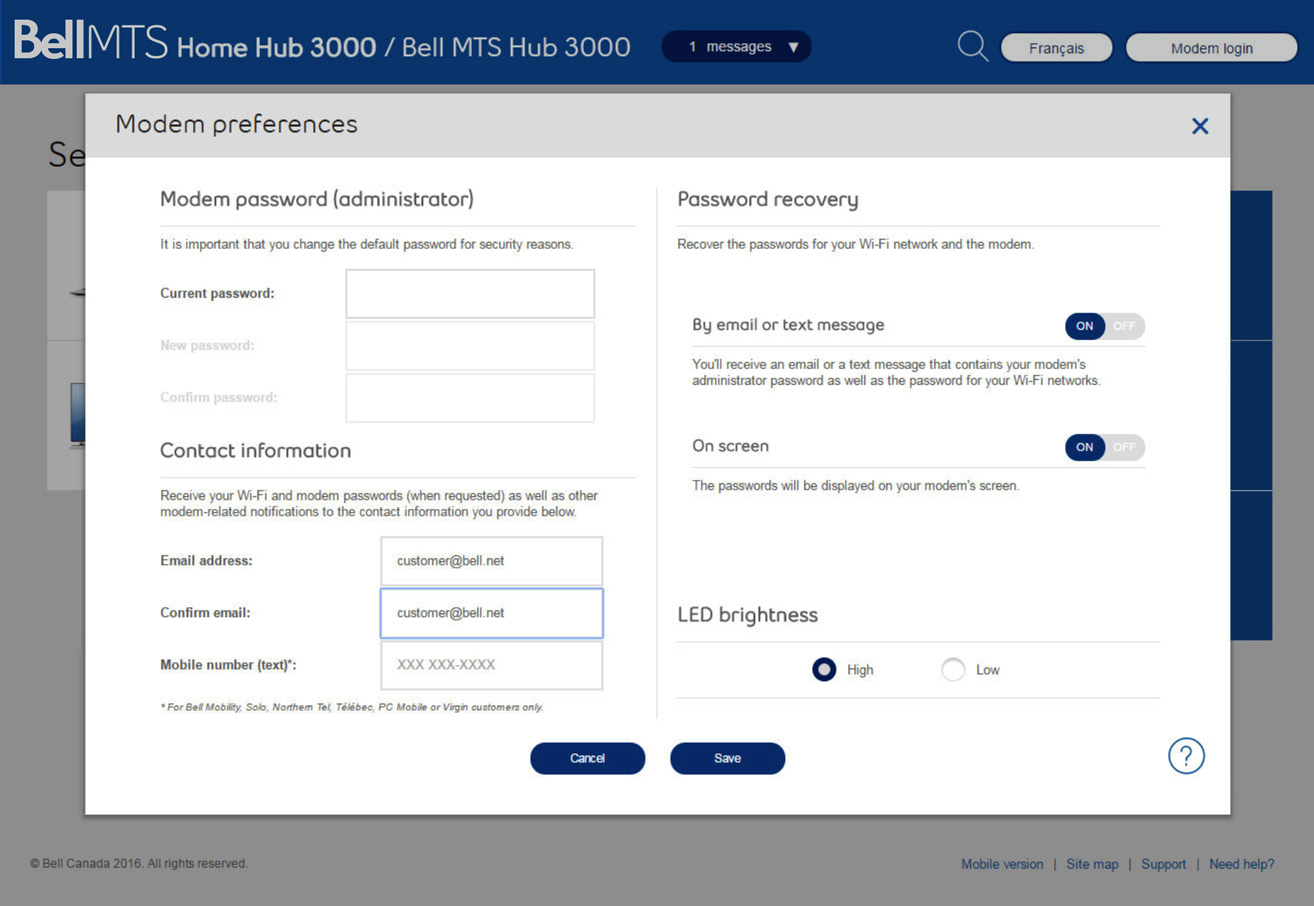
Task: Click the Mobile number text field
Action: (491, 665)
